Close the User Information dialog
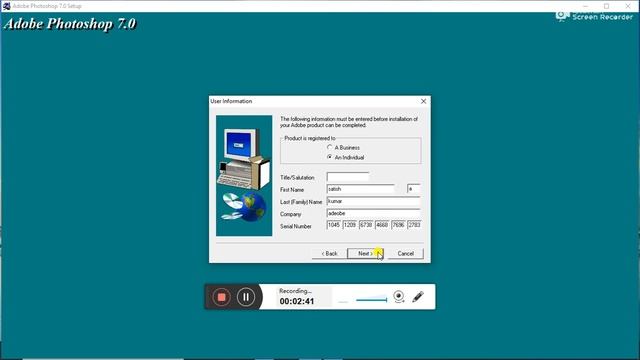 tap(423, 101)
